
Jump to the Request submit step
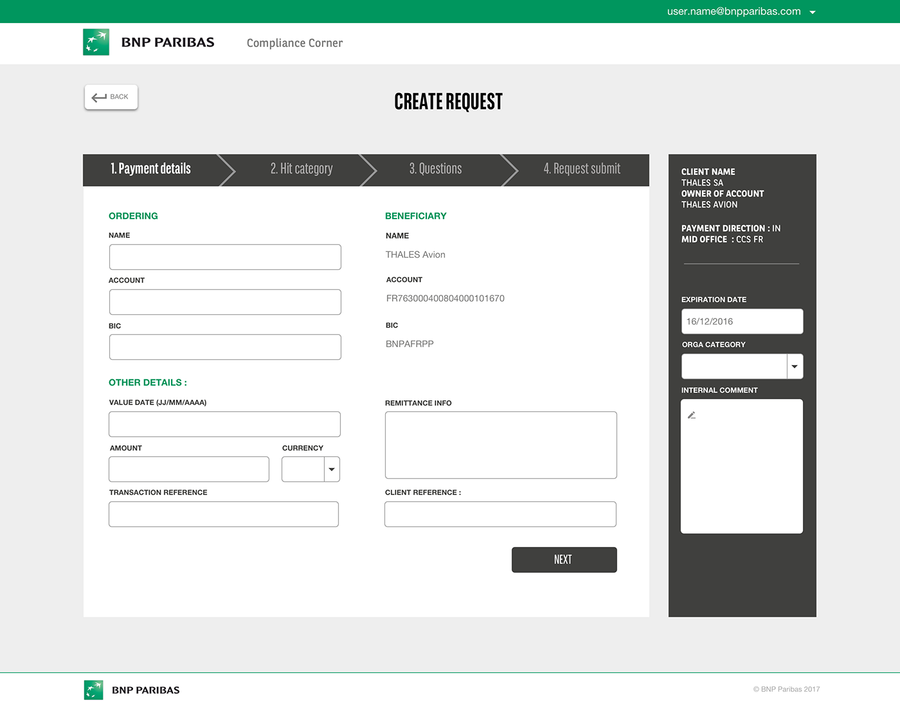[x=581, y=169]
